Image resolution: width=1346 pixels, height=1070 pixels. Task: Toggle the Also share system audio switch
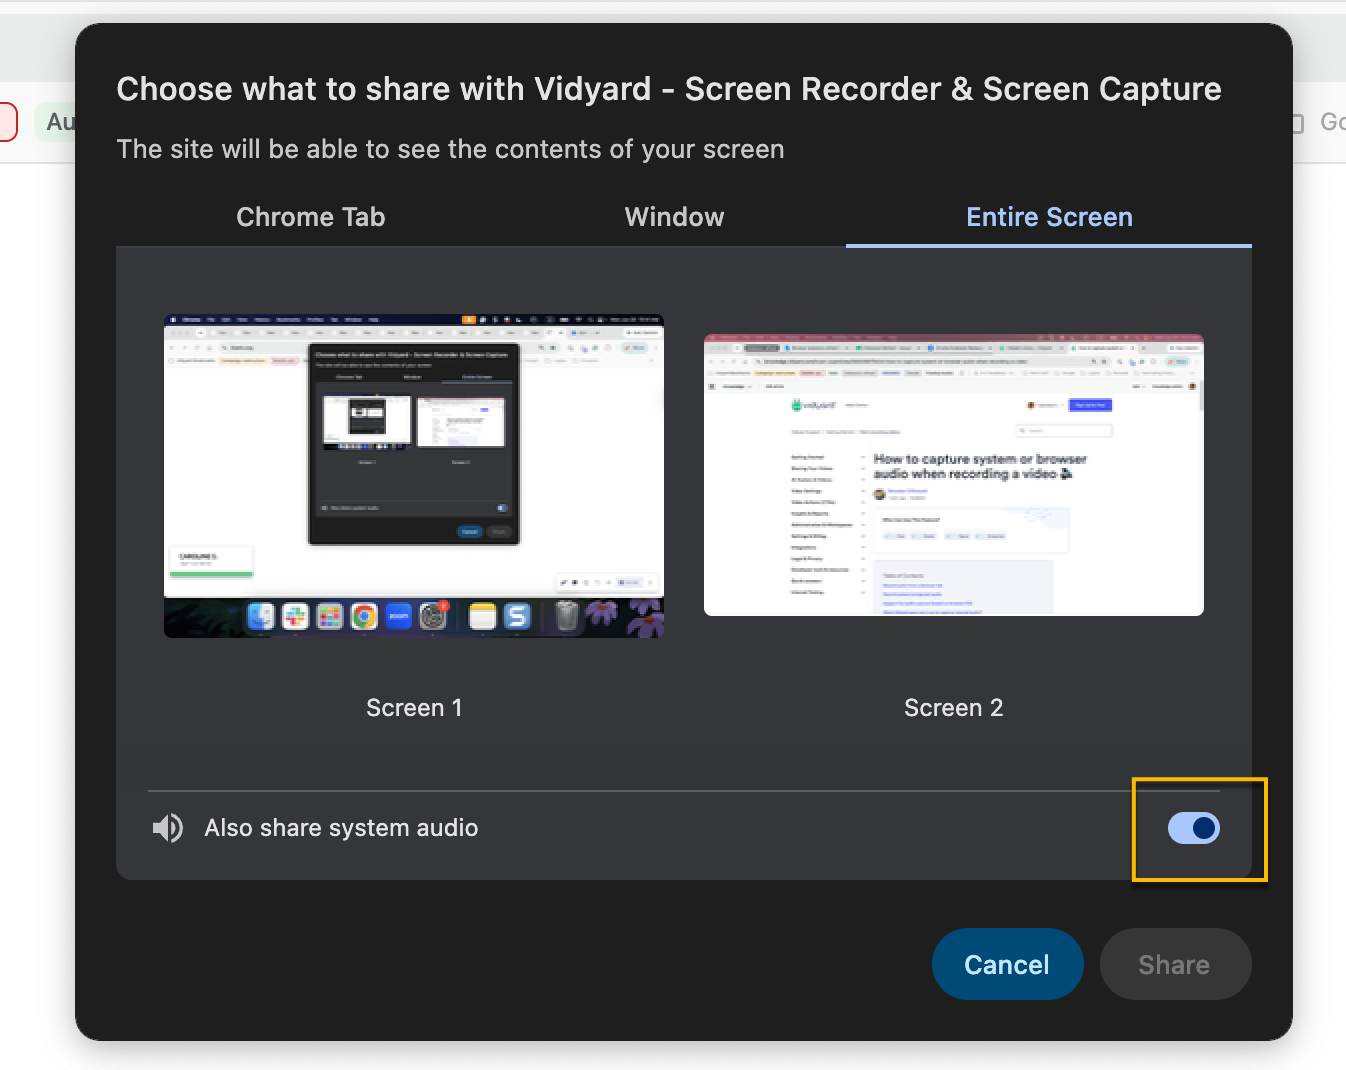[1194, 828]
